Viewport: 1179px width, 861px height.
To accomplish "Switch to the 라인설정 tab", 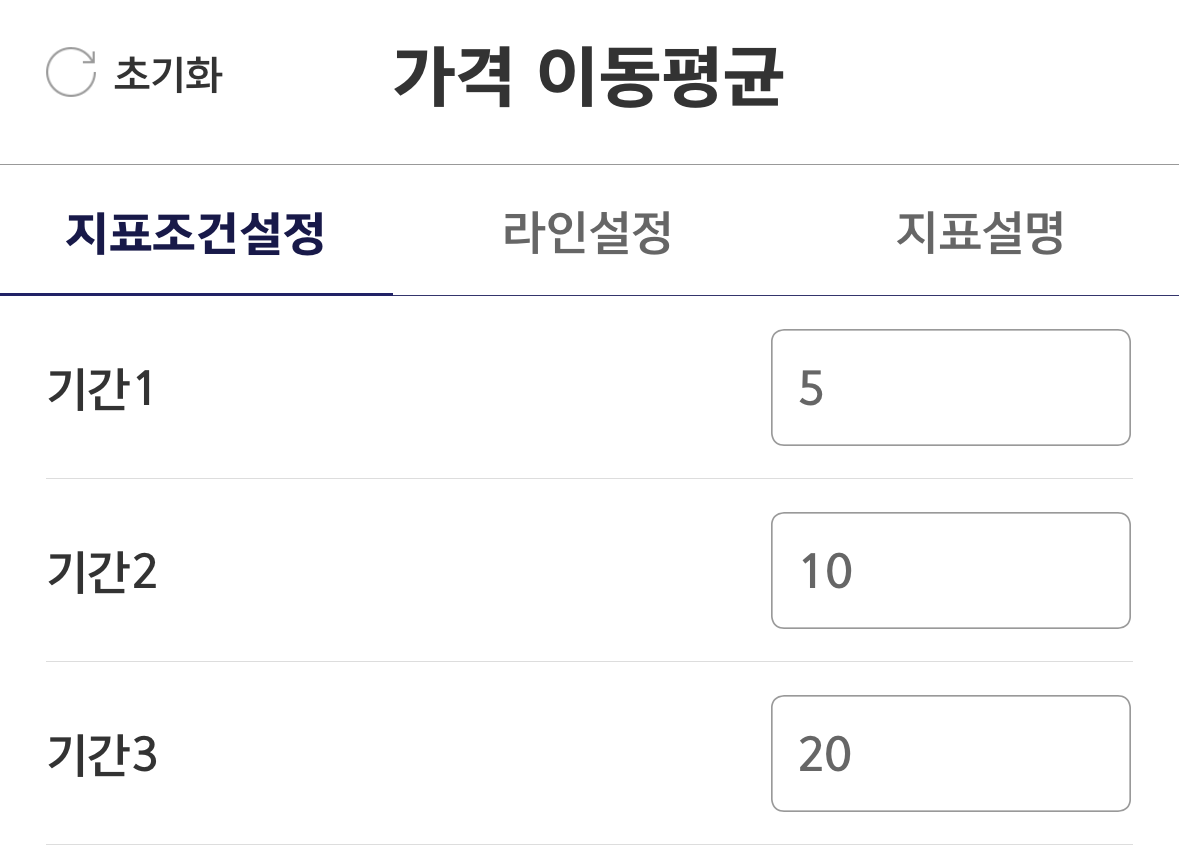I will pyautogui.click(x=586, y=234).
